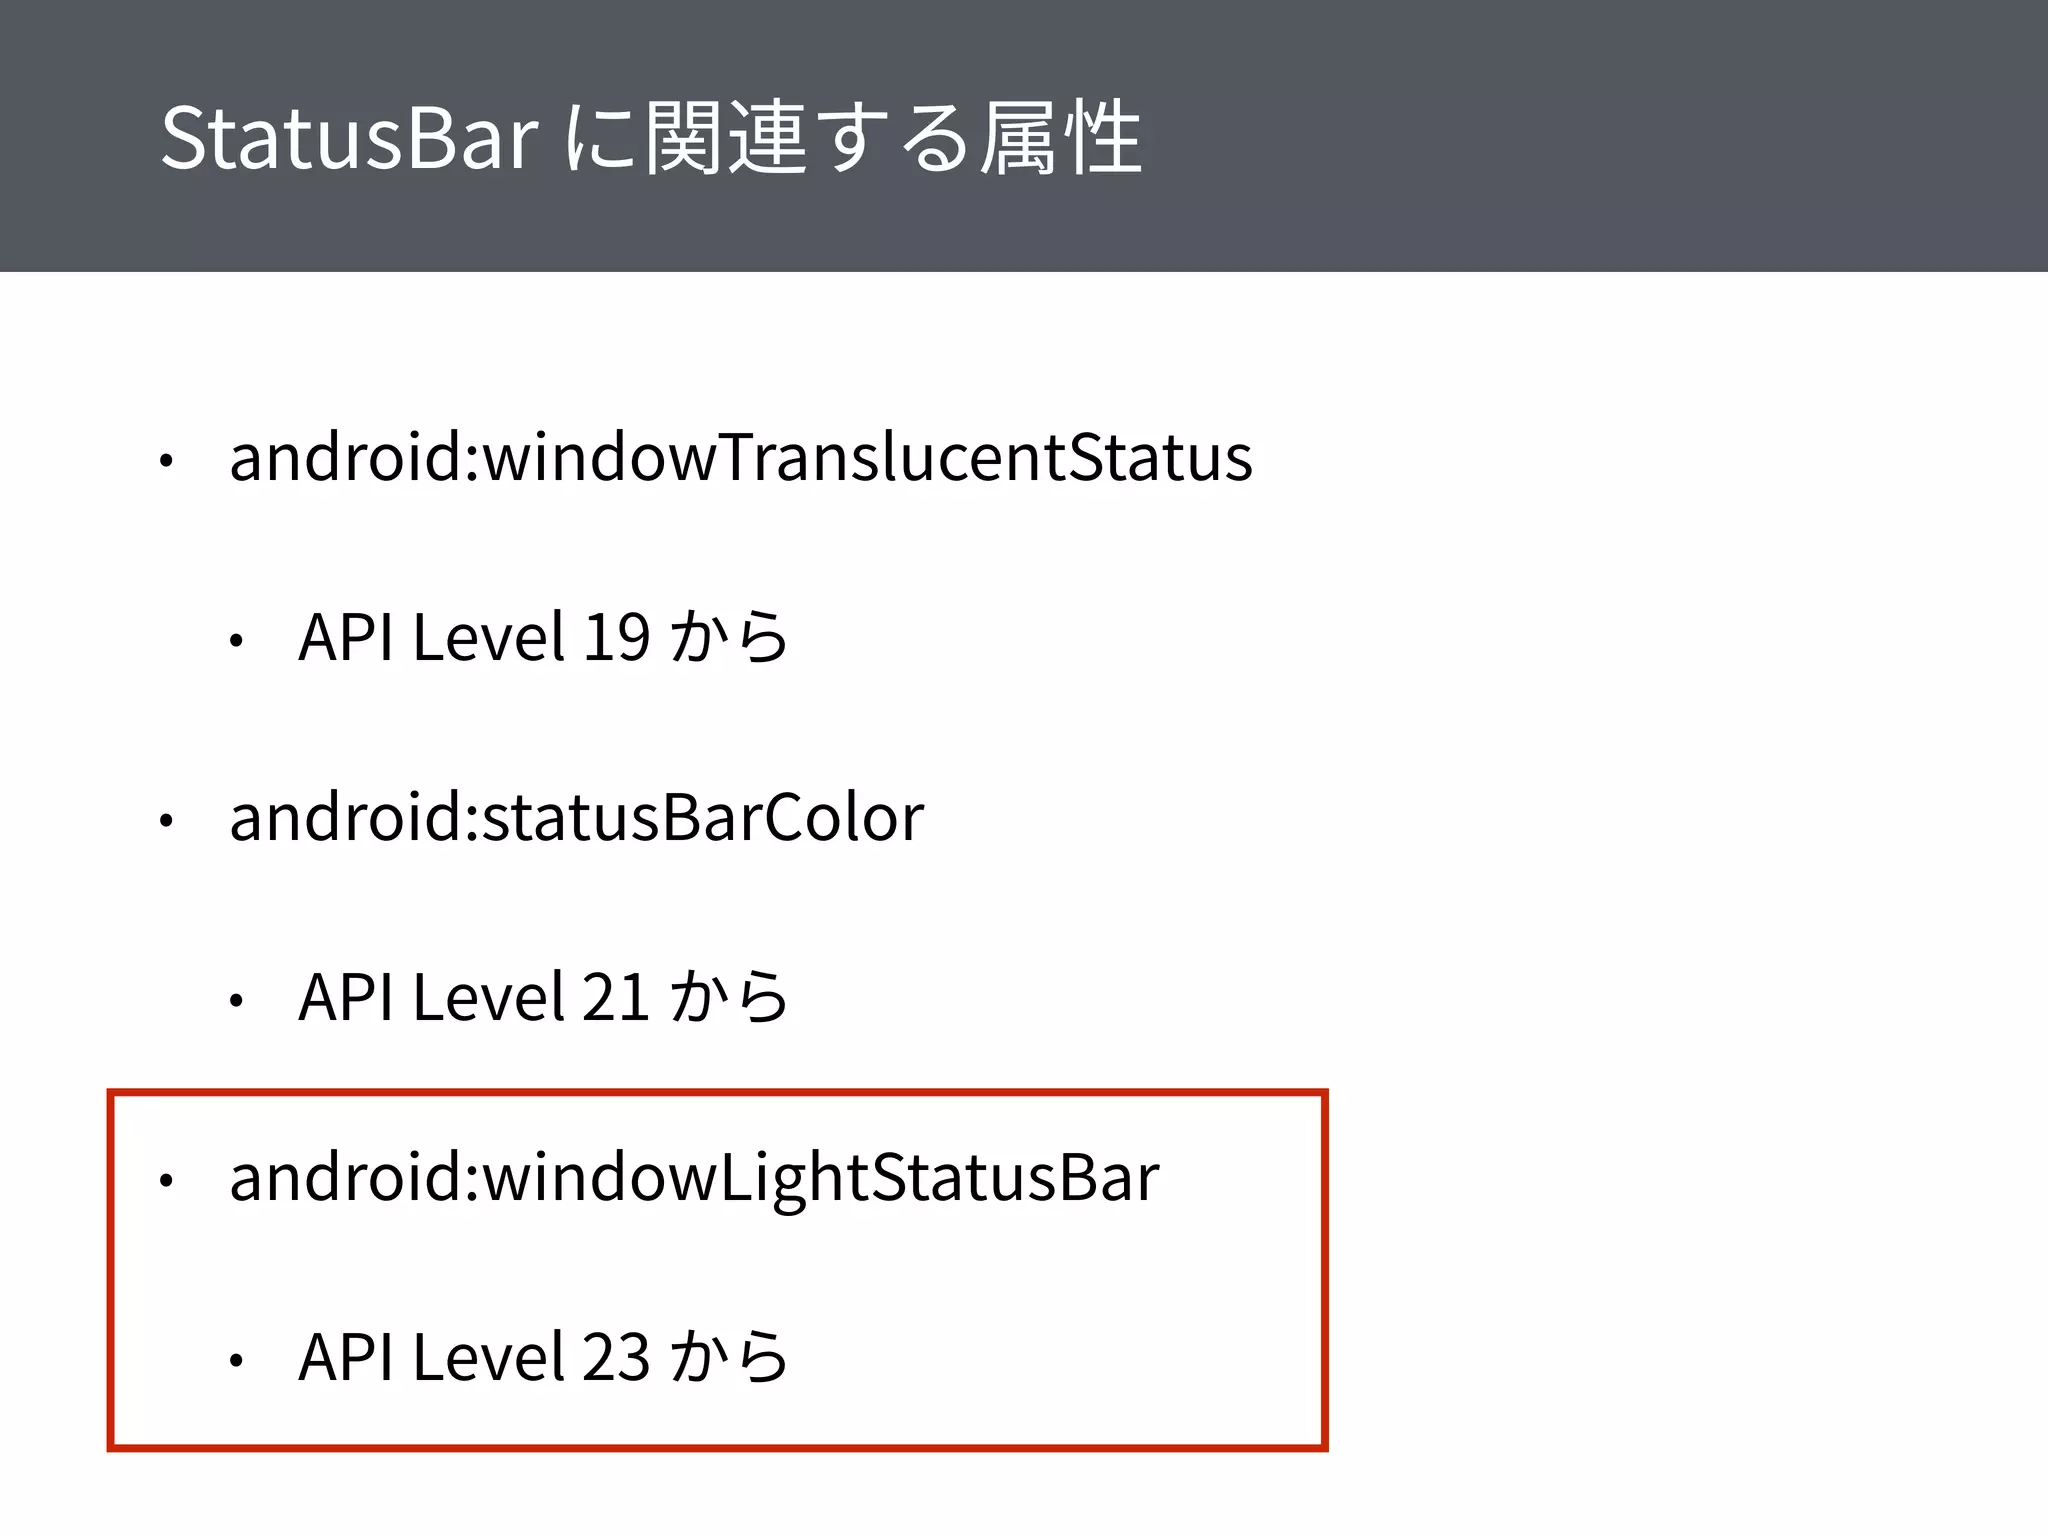The image size is (2048, 1536).
Task: Click the red highlight rectangle border
Action: [x=717, y=1093]
